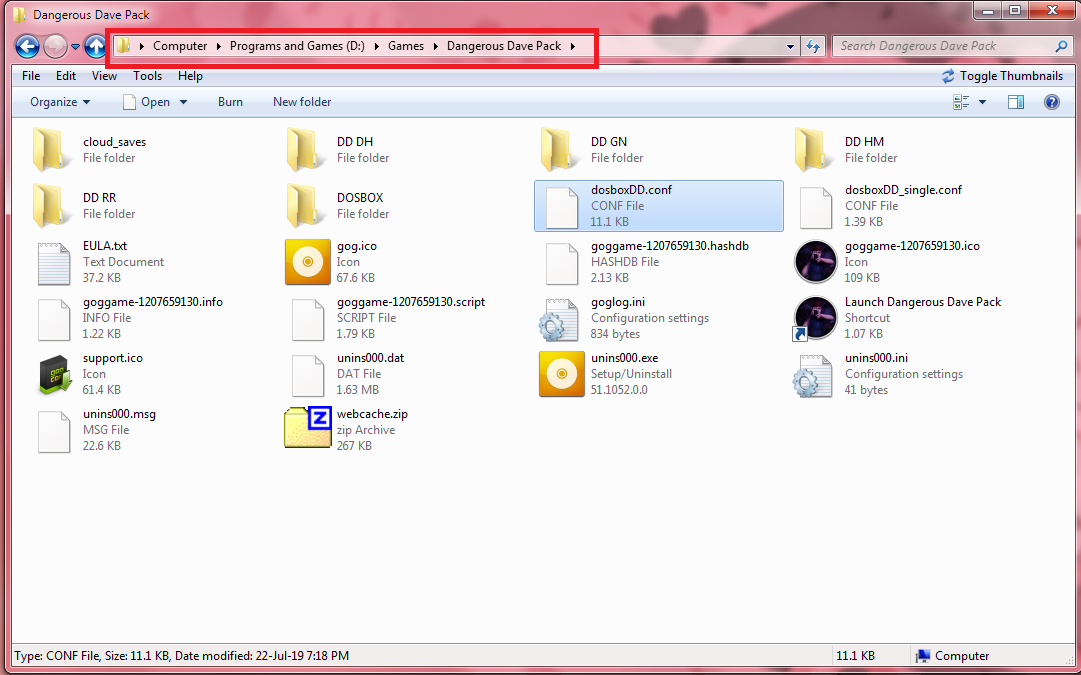Select the Launch Dangerous Dave Pack shortcut icon
1081x675 pixels.
(x=815, y=319)
